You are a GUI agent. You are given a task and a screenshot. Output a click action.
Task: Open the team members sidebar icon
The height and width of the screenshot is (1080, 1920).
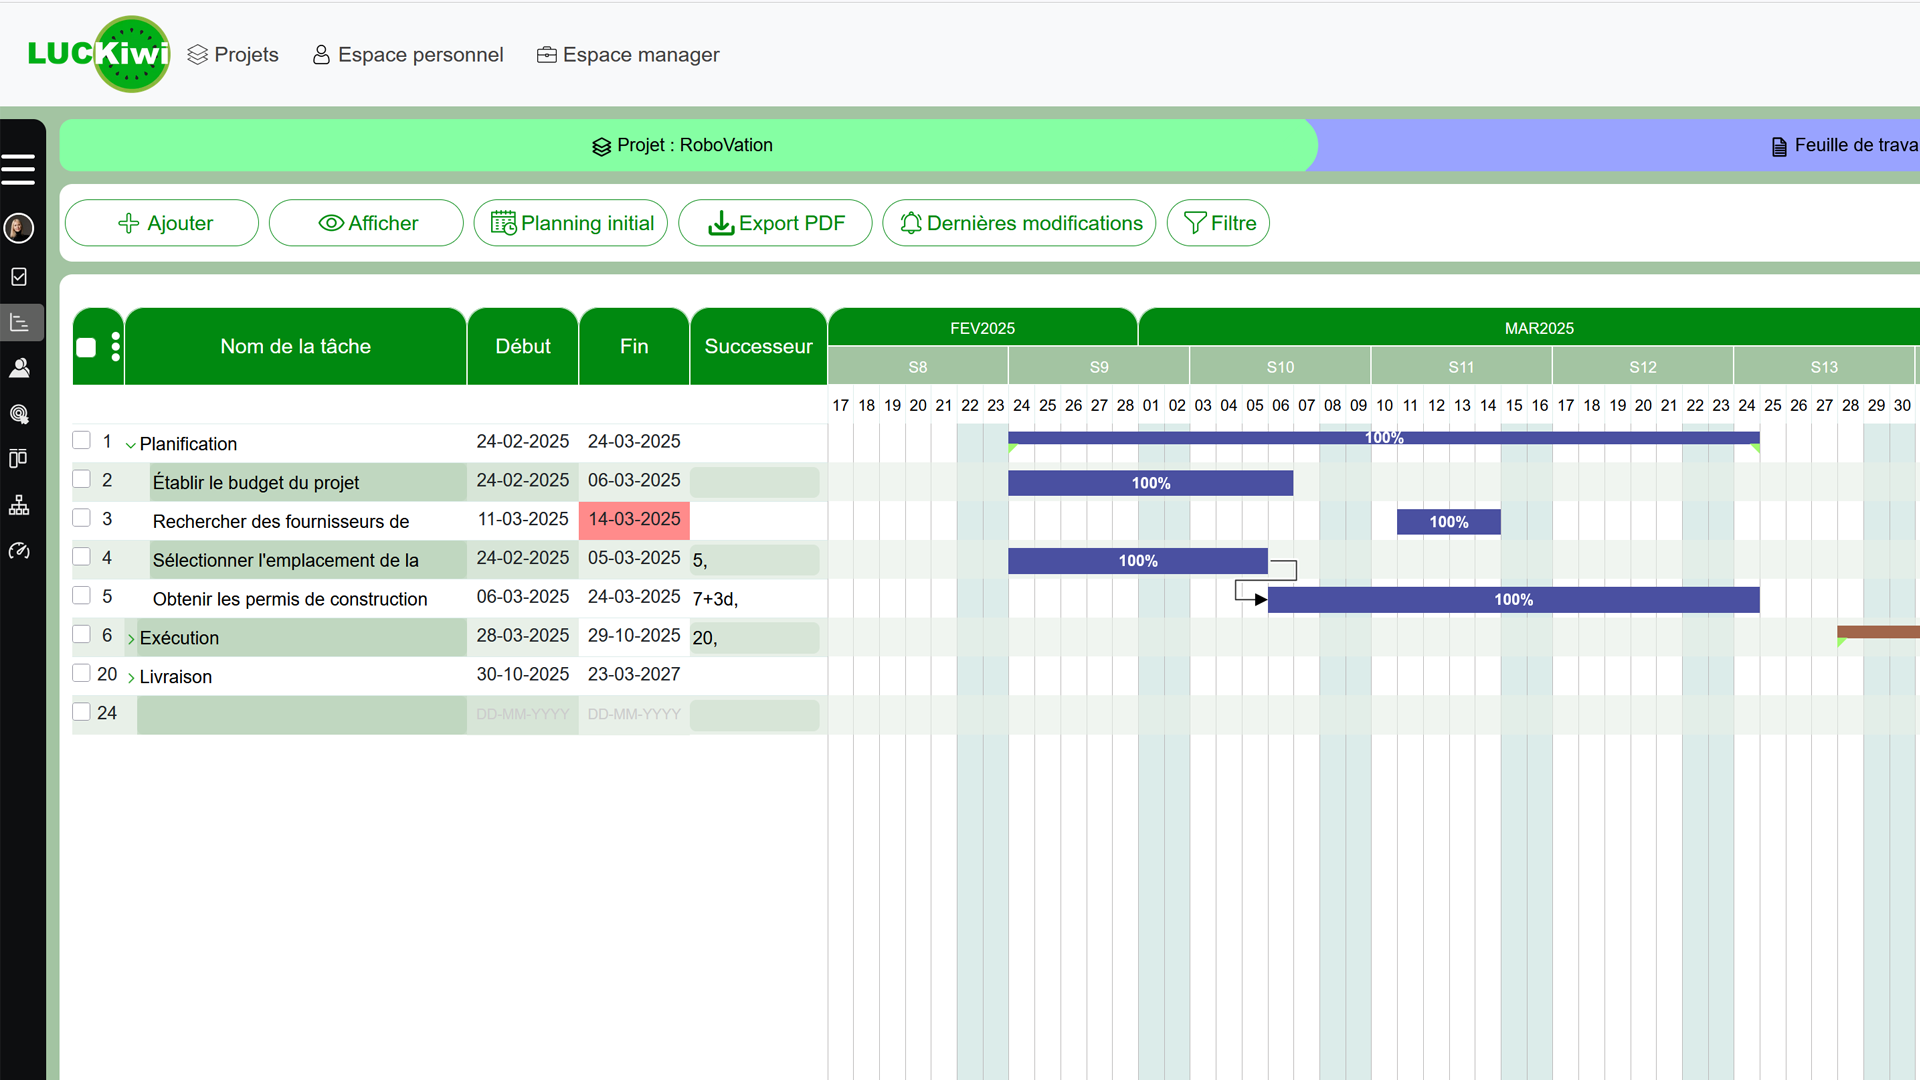pyautogui.click(x=19, y=368)
